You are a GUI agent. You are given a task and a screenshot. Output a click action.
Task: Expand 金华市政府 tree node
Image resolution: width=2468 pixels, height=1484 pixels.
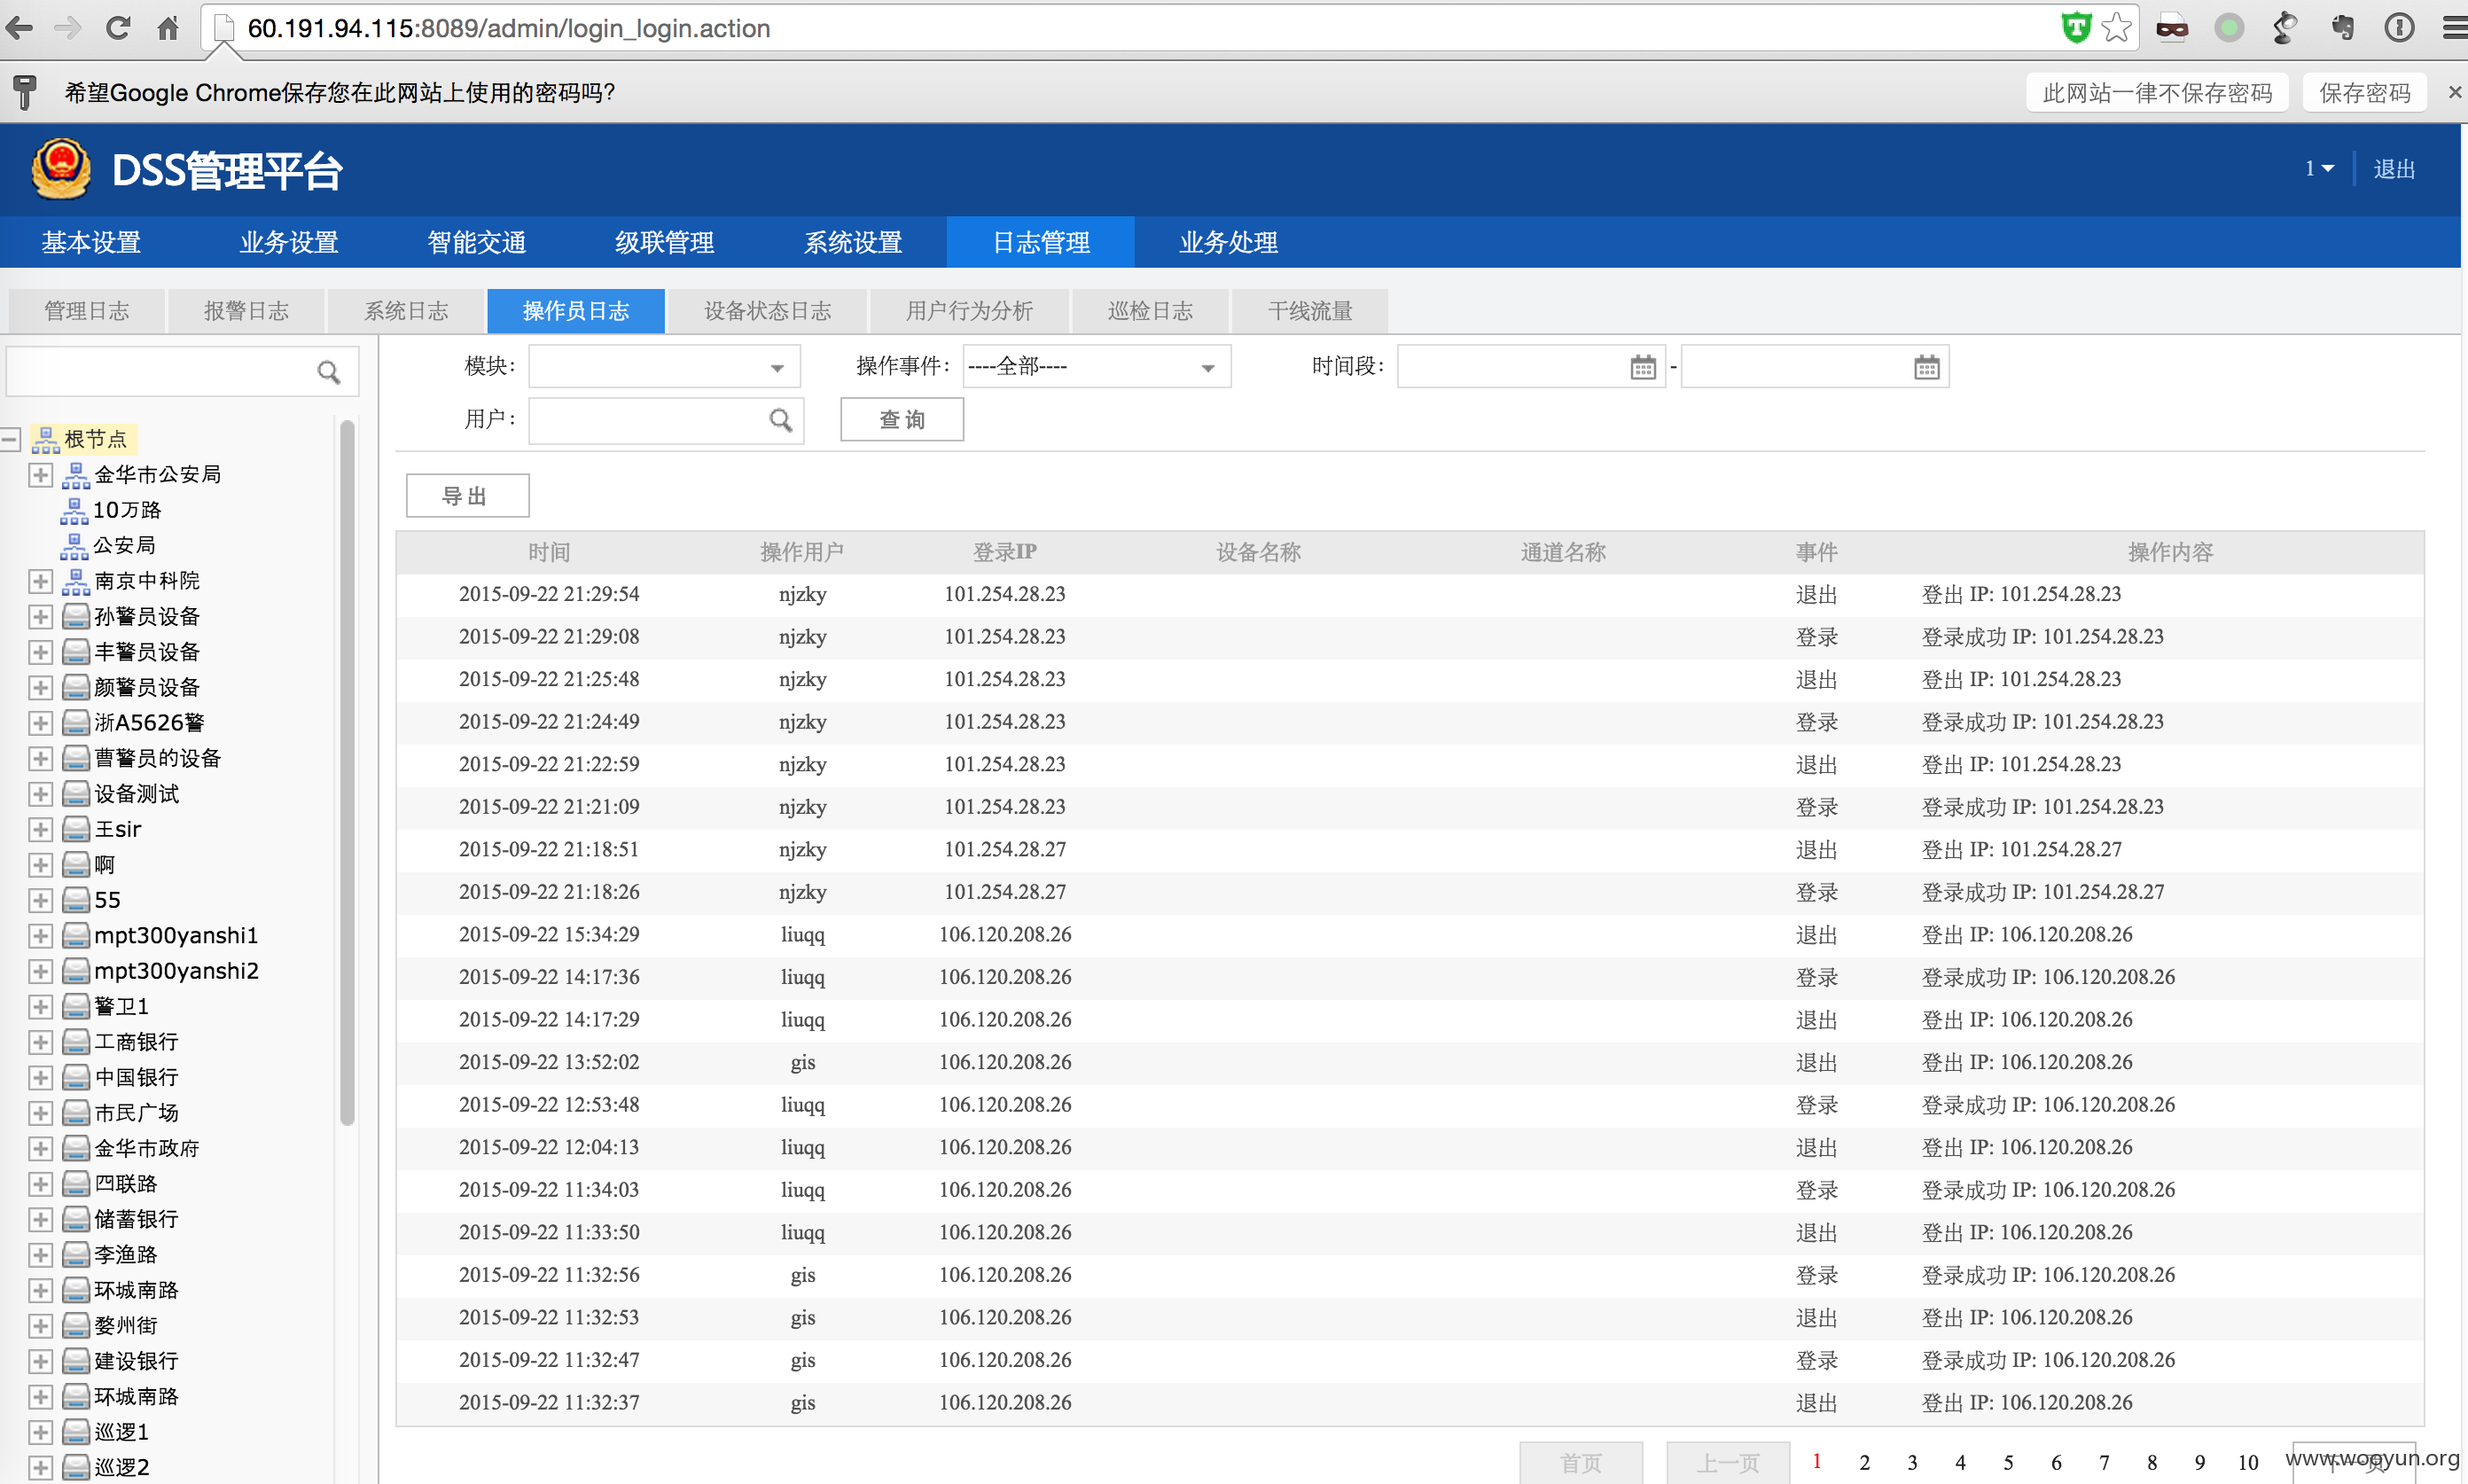point(40,1149)
